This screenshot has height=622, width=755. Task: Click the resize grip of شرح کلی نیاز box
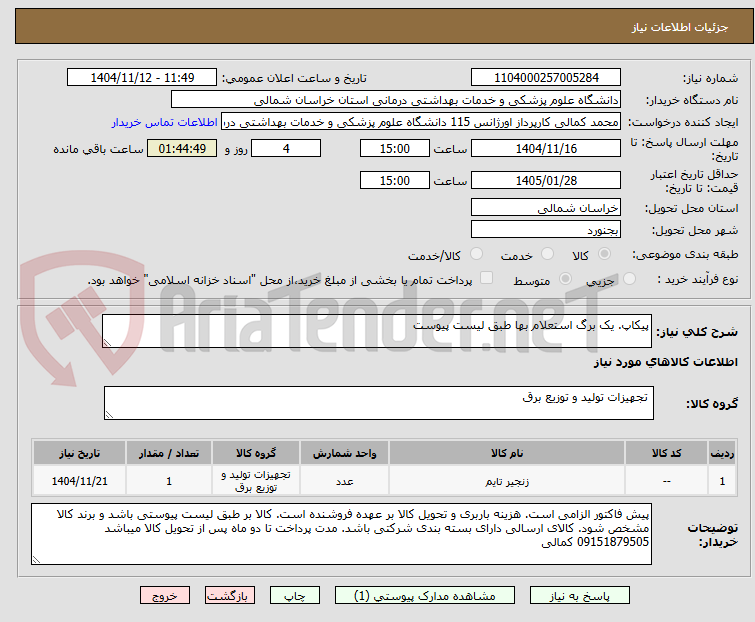click(107, 342)
